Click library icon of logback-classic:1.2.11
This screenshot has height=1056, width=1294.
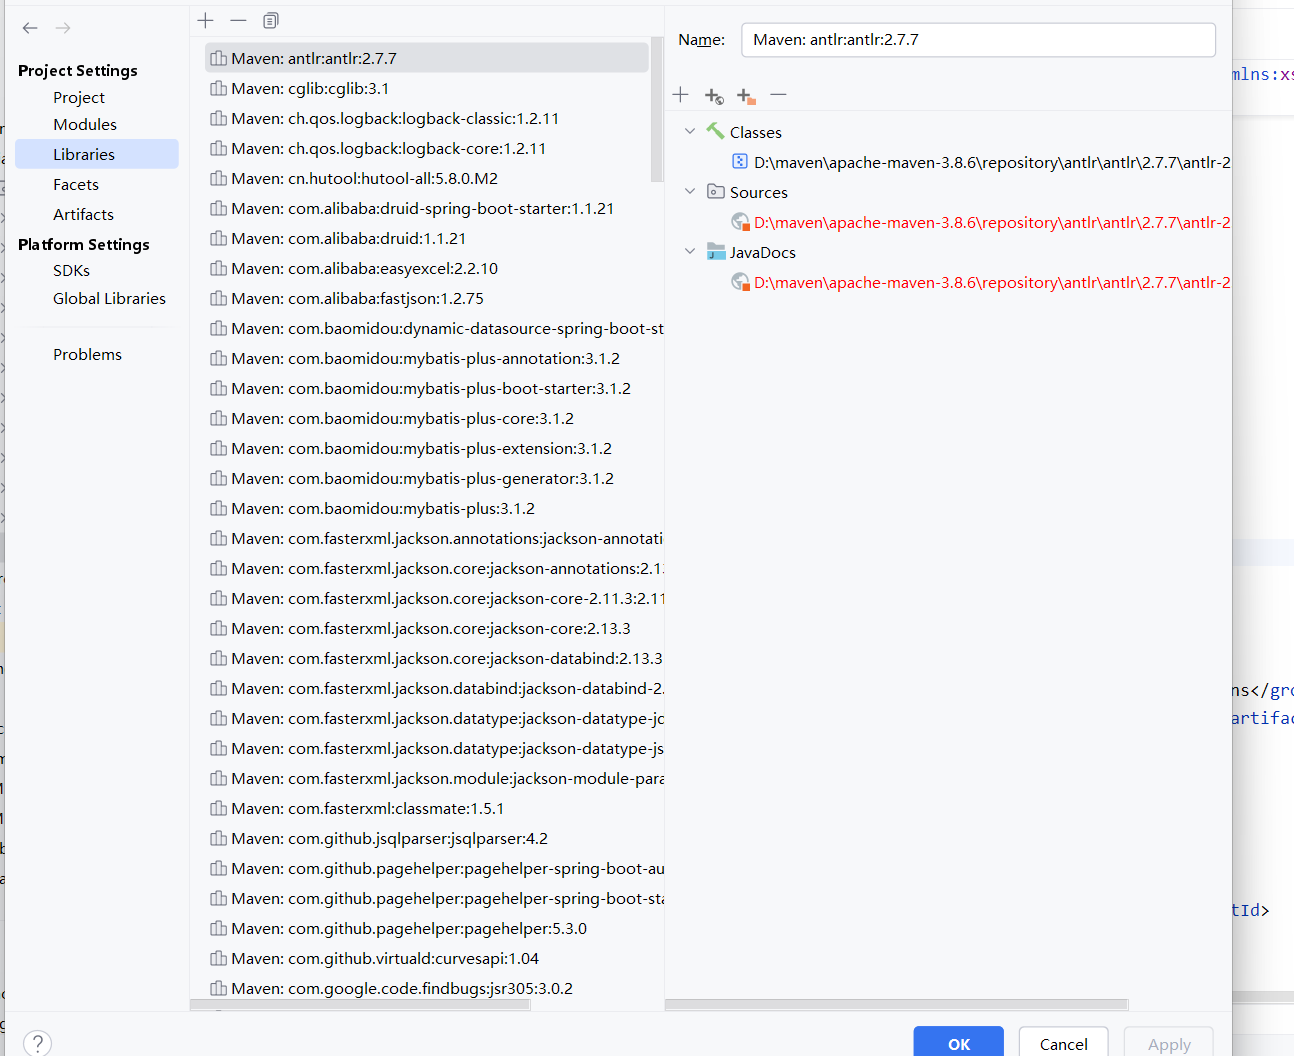pyautogui.click(x=218, y=118)
